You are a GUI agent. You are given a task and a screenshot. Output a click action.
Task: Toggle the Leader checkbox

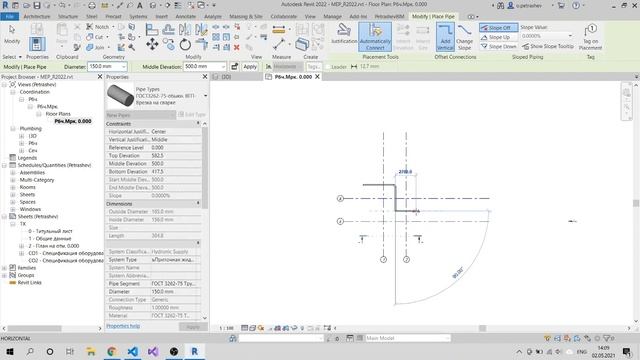(328, 67)
